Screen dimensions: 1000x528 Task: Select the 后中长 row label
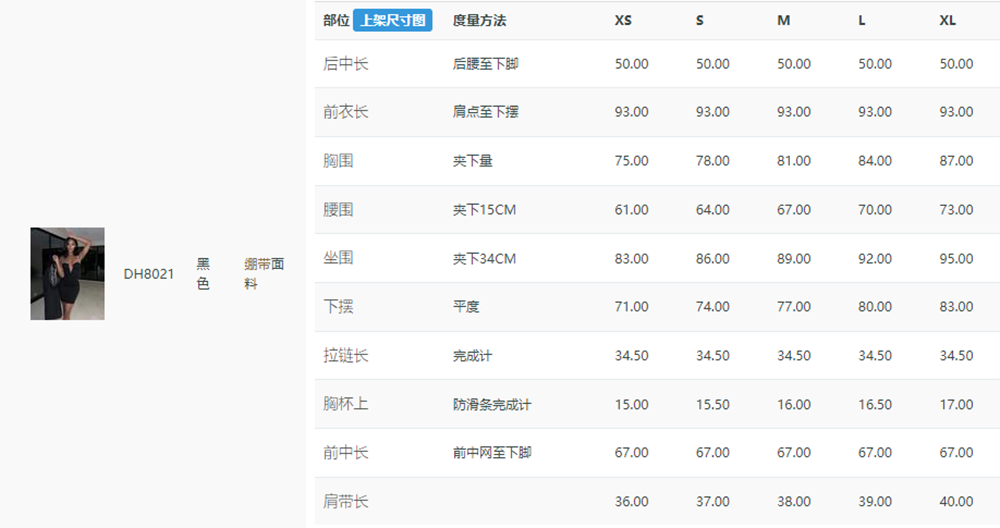(x=346, y=64)
